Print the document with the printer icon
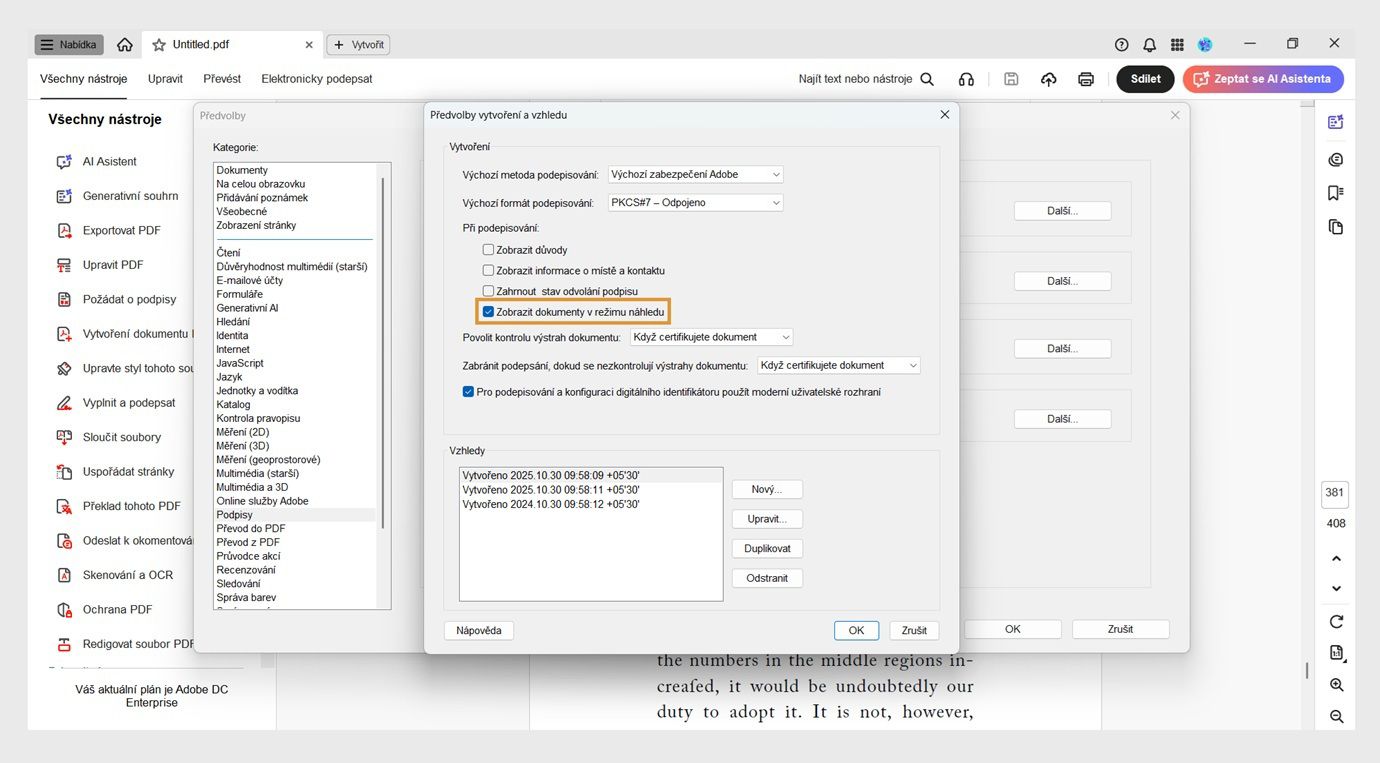 (1086, 79)
